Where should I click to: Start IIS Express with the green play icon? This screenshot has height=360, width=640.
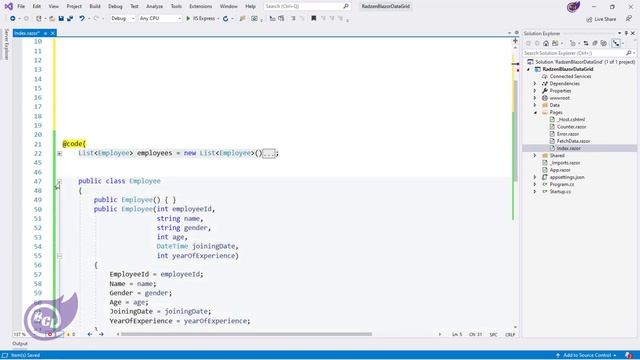point(188,18)
